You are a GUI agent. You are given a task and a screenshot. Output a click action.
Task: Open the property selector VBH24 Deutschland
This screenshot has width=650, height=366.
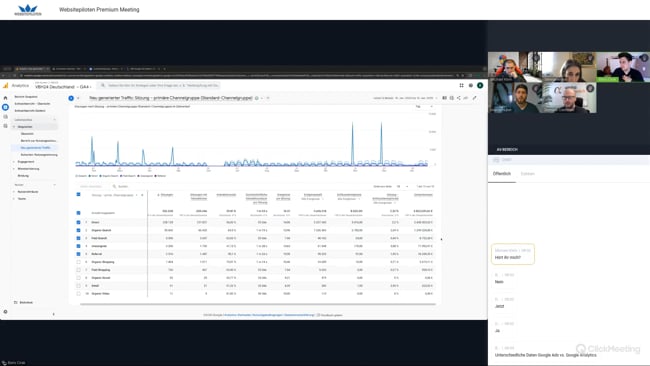point(63,87)
